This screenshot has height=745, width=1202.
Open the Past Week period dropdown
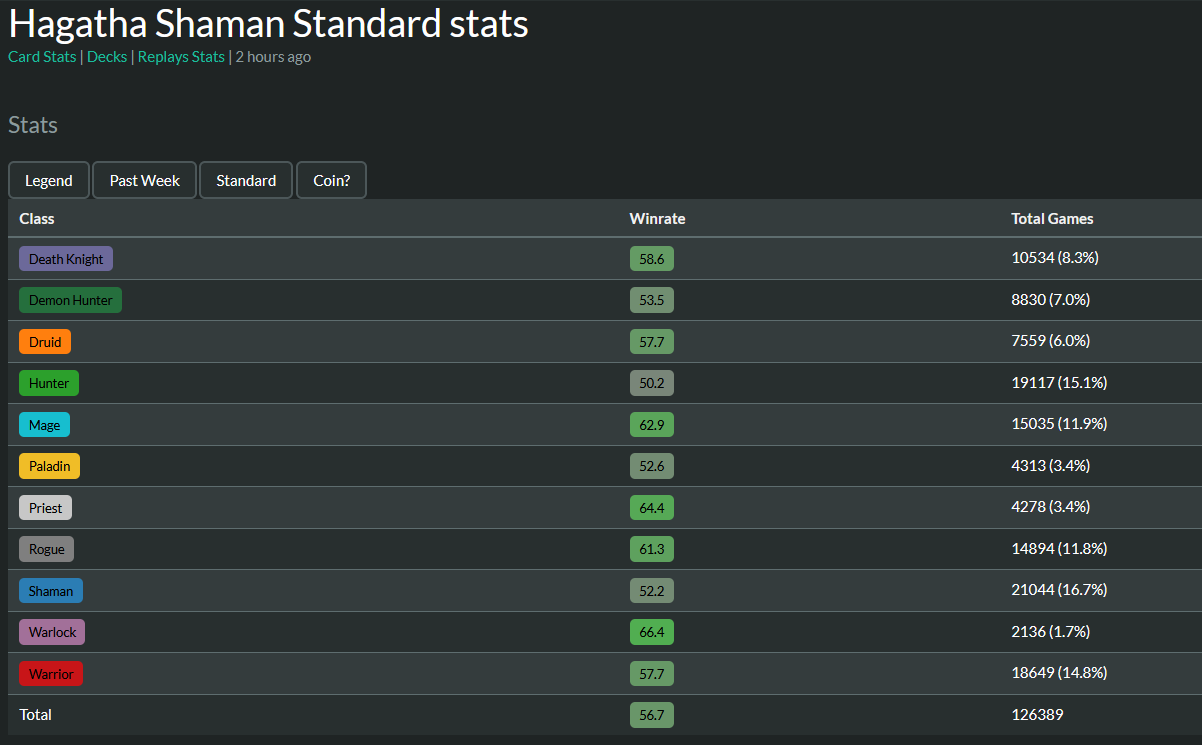pos(145,180)
